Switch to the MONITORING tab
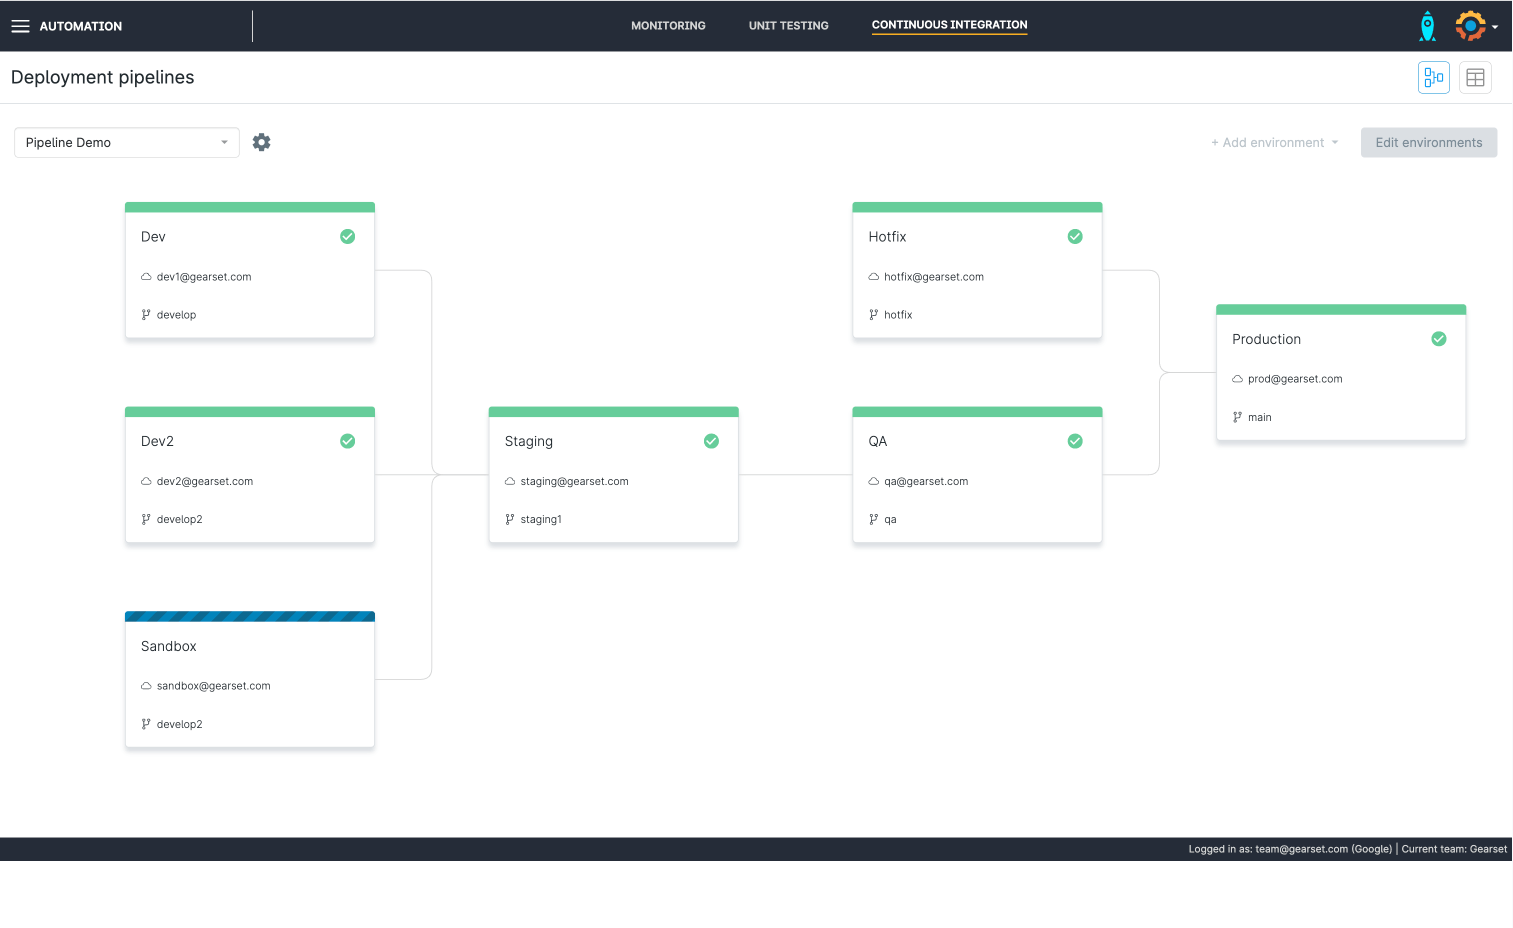Viewport: 1513px width, 928px height. (668, 26)
